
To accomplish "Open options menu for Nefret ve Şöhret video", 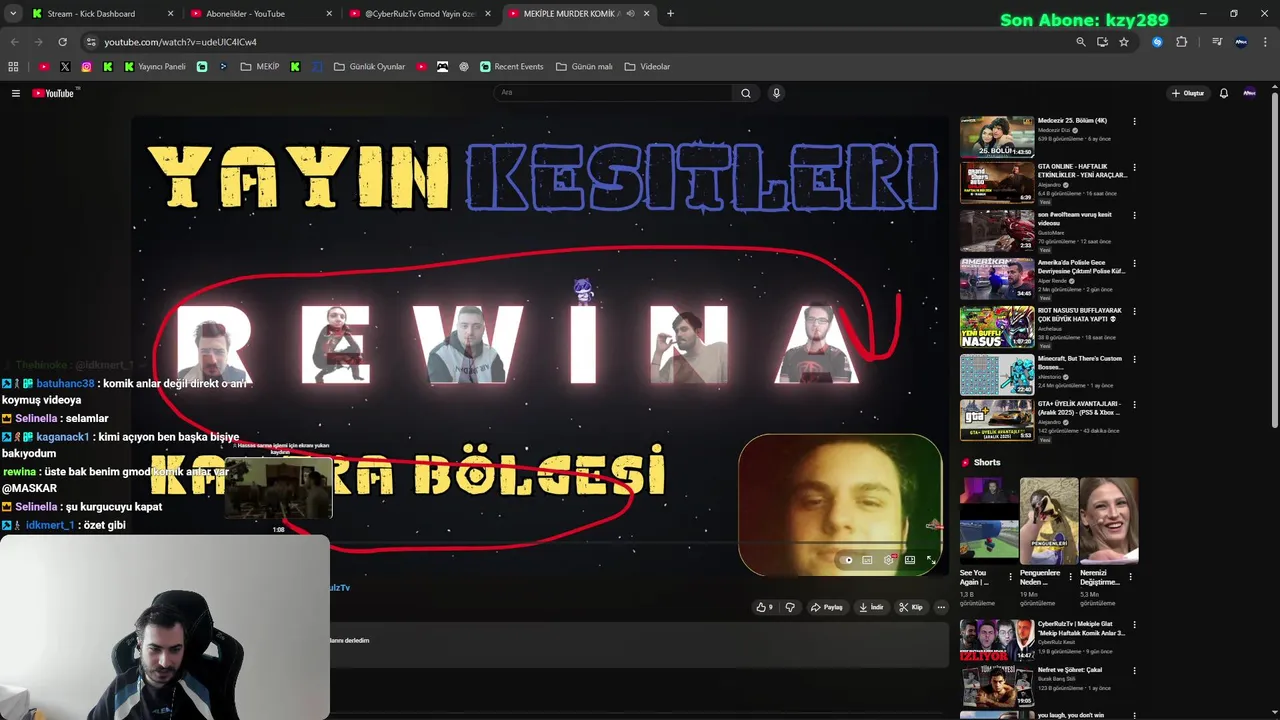I will click(x=1134, y=671).
